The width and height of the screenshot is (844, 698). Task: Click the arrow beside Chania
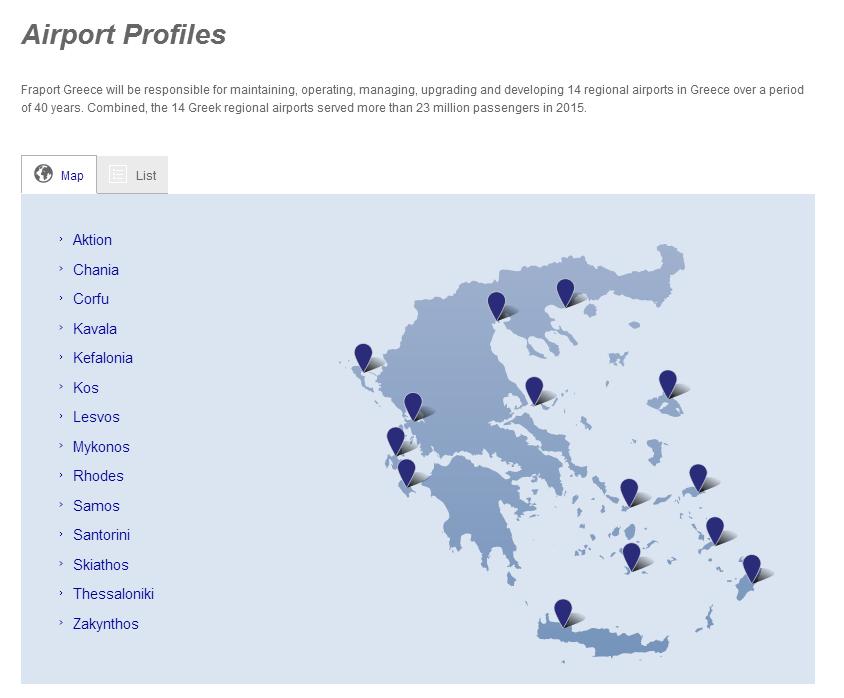(61, 269)
